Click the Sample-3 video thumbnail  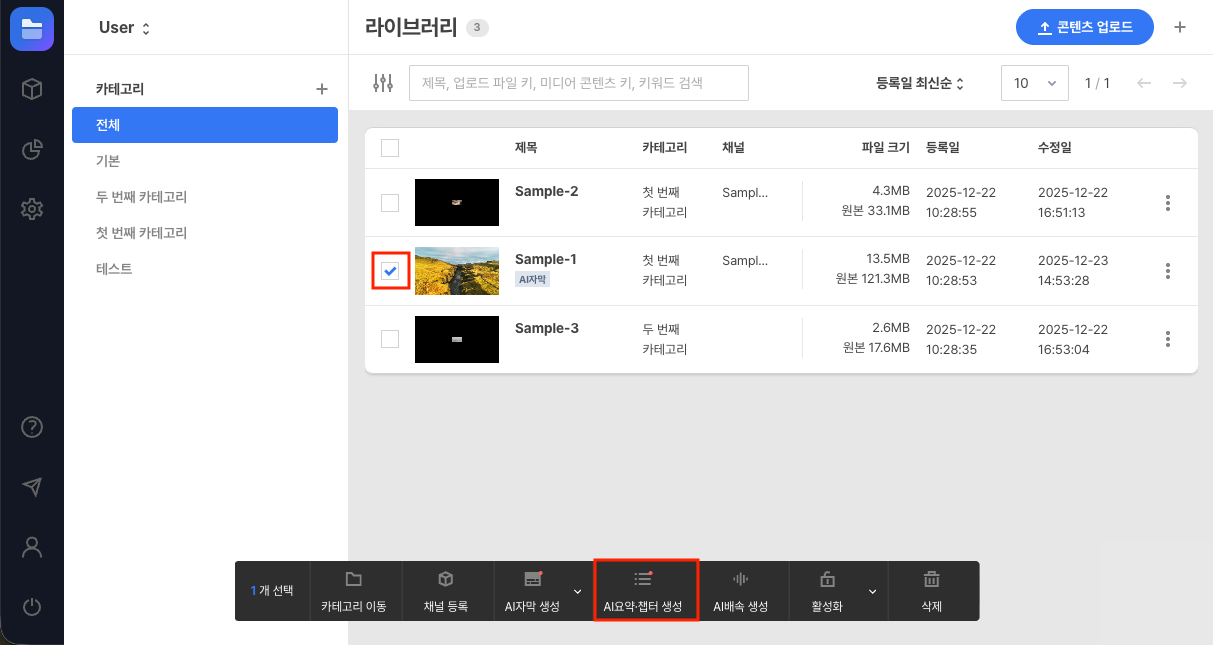pyautogui.click(x=456, y=339)
